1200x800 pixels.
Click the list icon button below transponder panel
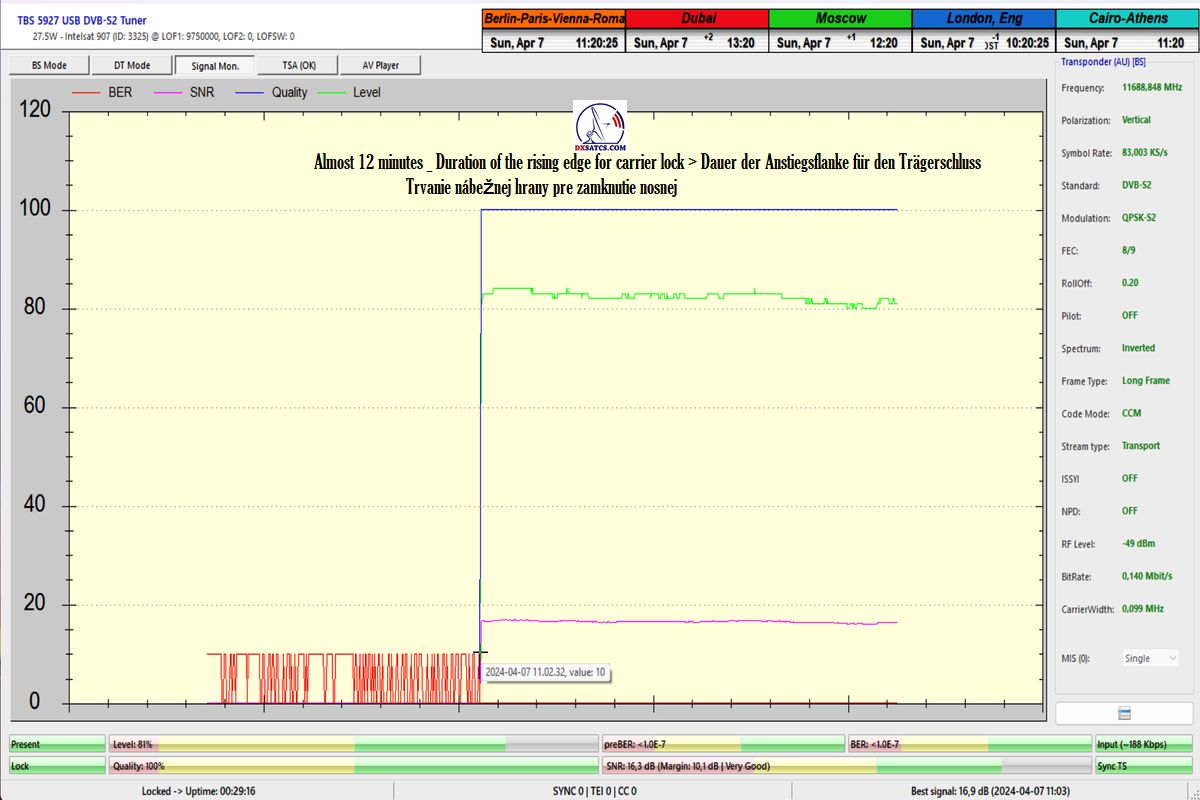tap(1124, 713)
